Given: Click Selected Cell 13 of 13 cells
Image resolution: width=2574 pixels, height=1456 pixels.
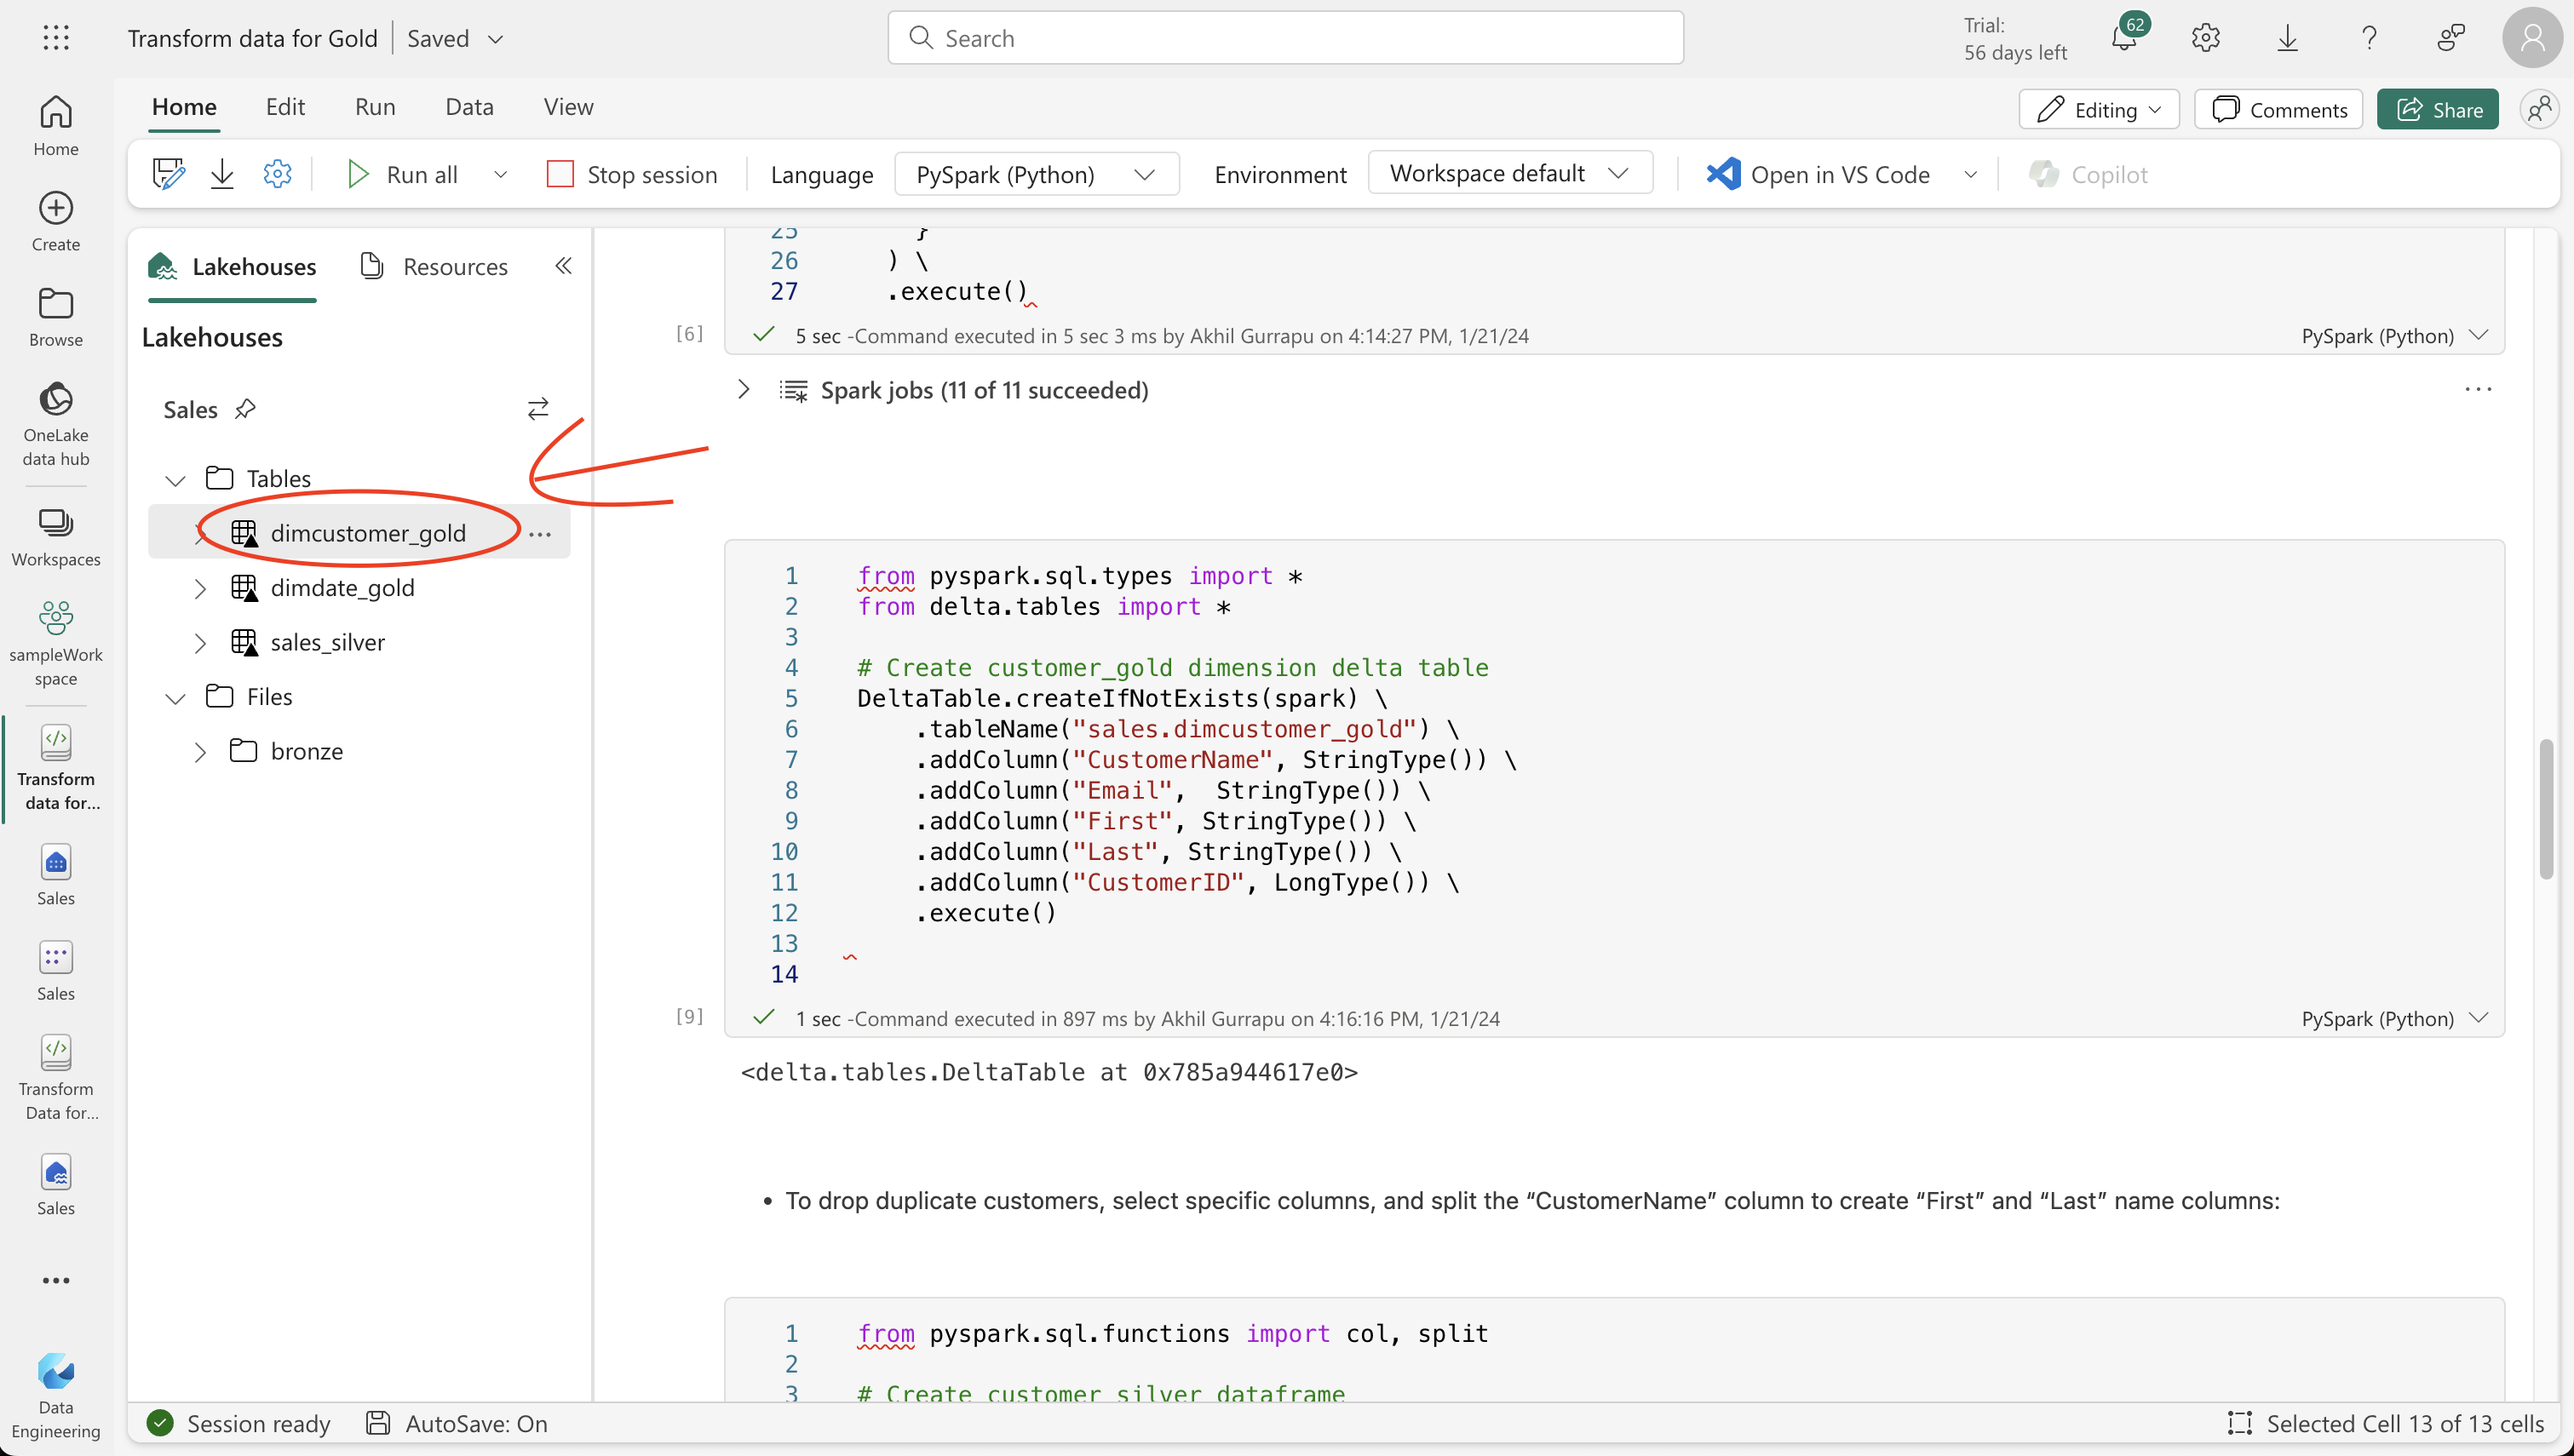Looking at the screenshot, I should (x=2386, y=1423).
